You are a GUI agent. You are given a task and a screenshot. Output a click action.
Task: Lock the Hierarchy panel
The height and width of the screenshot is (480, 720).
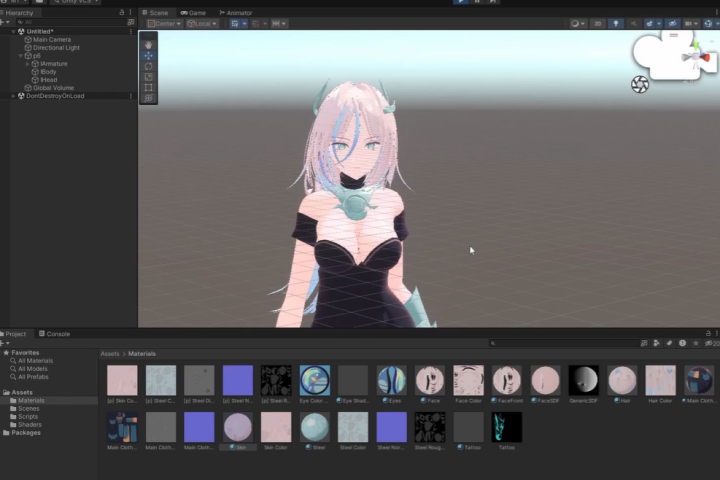click(122, 12)
